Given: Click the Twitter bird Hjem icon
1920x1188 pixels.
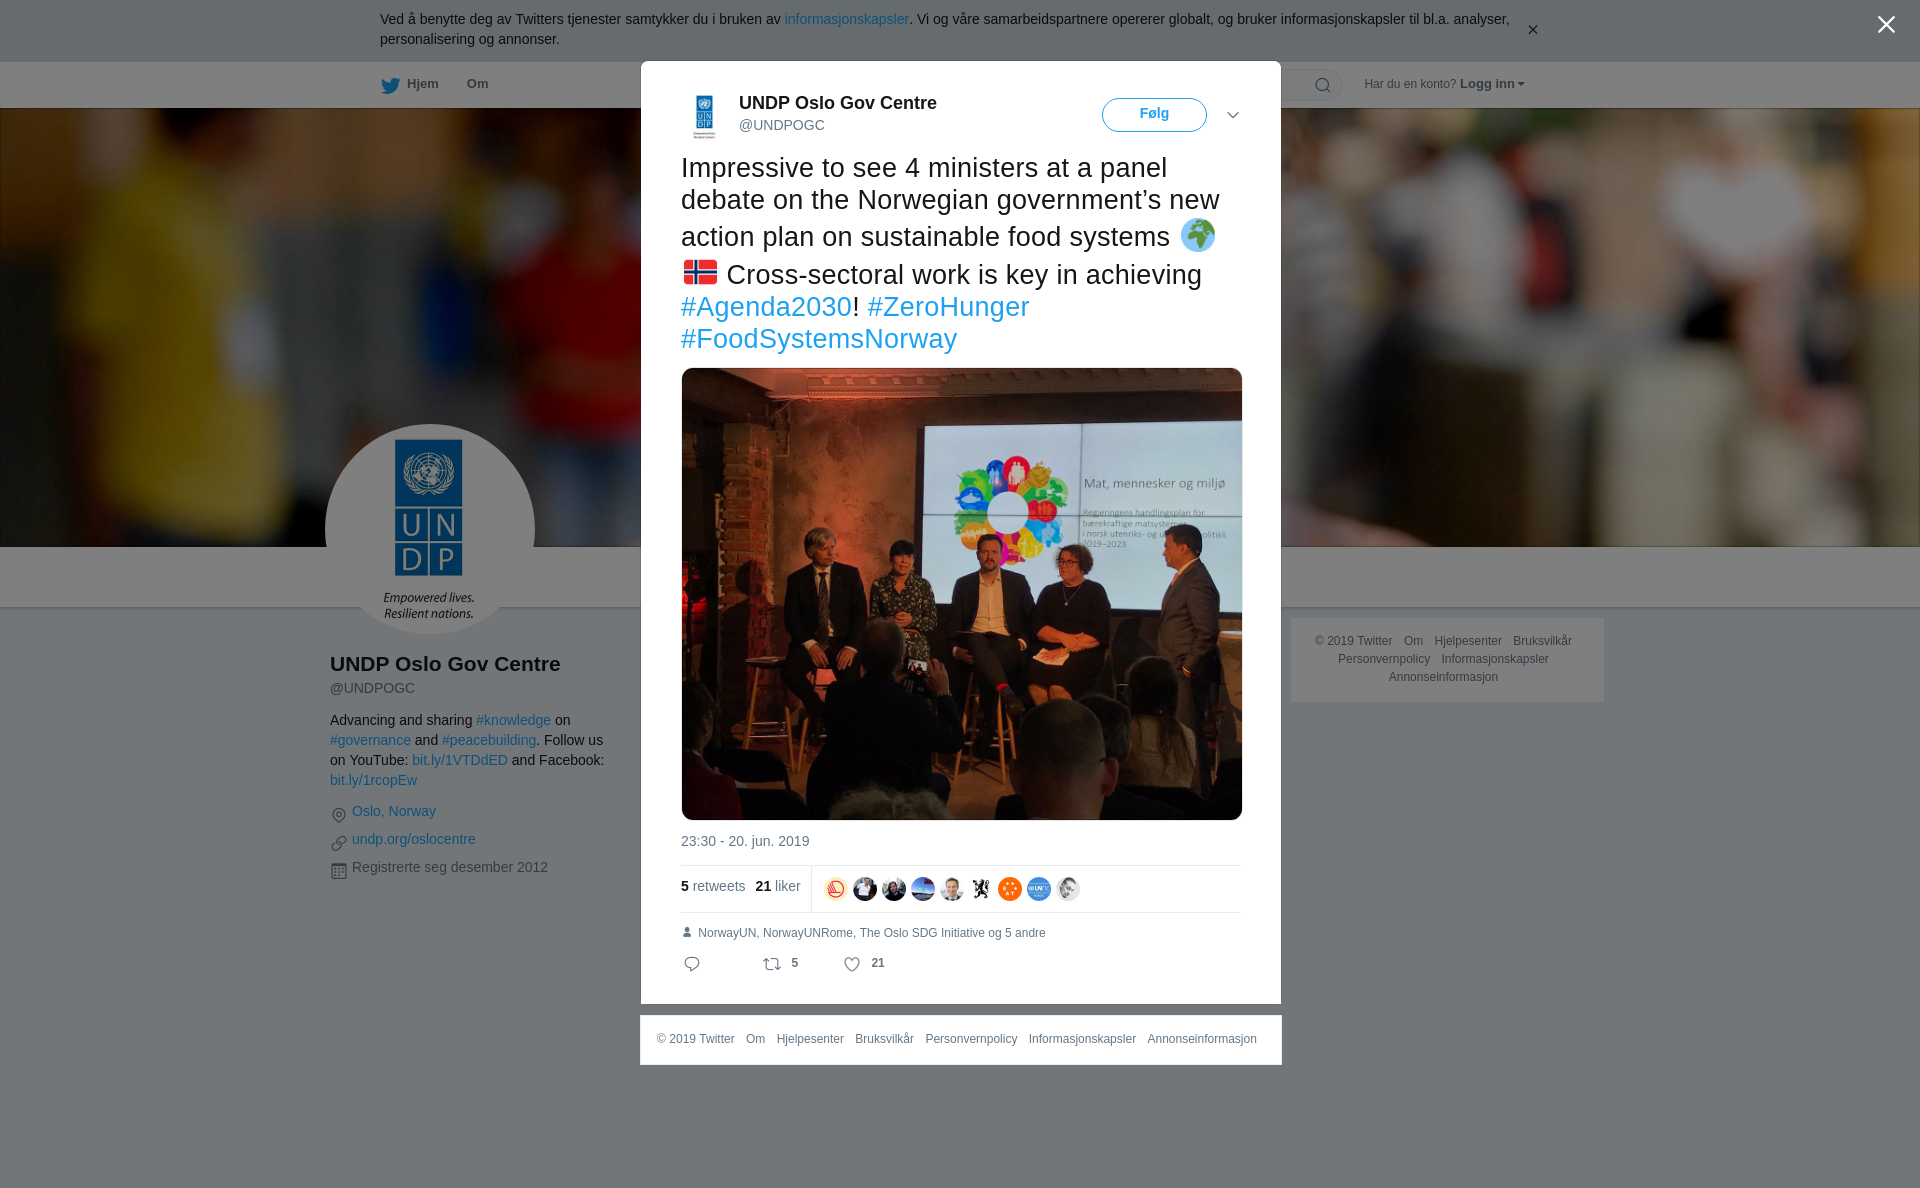Looking at the screenshot, I should (x=390, y=85).
